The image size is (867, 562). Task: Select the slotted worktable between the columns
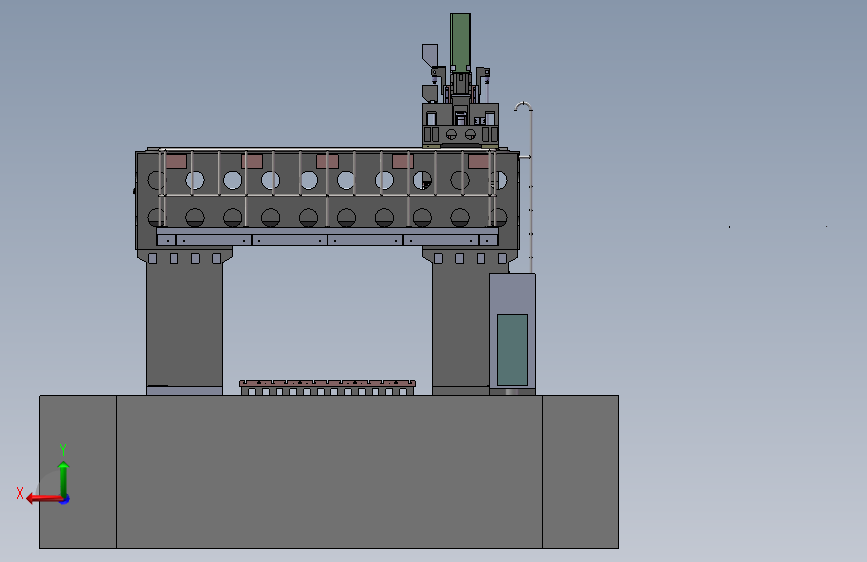(327, 387)
